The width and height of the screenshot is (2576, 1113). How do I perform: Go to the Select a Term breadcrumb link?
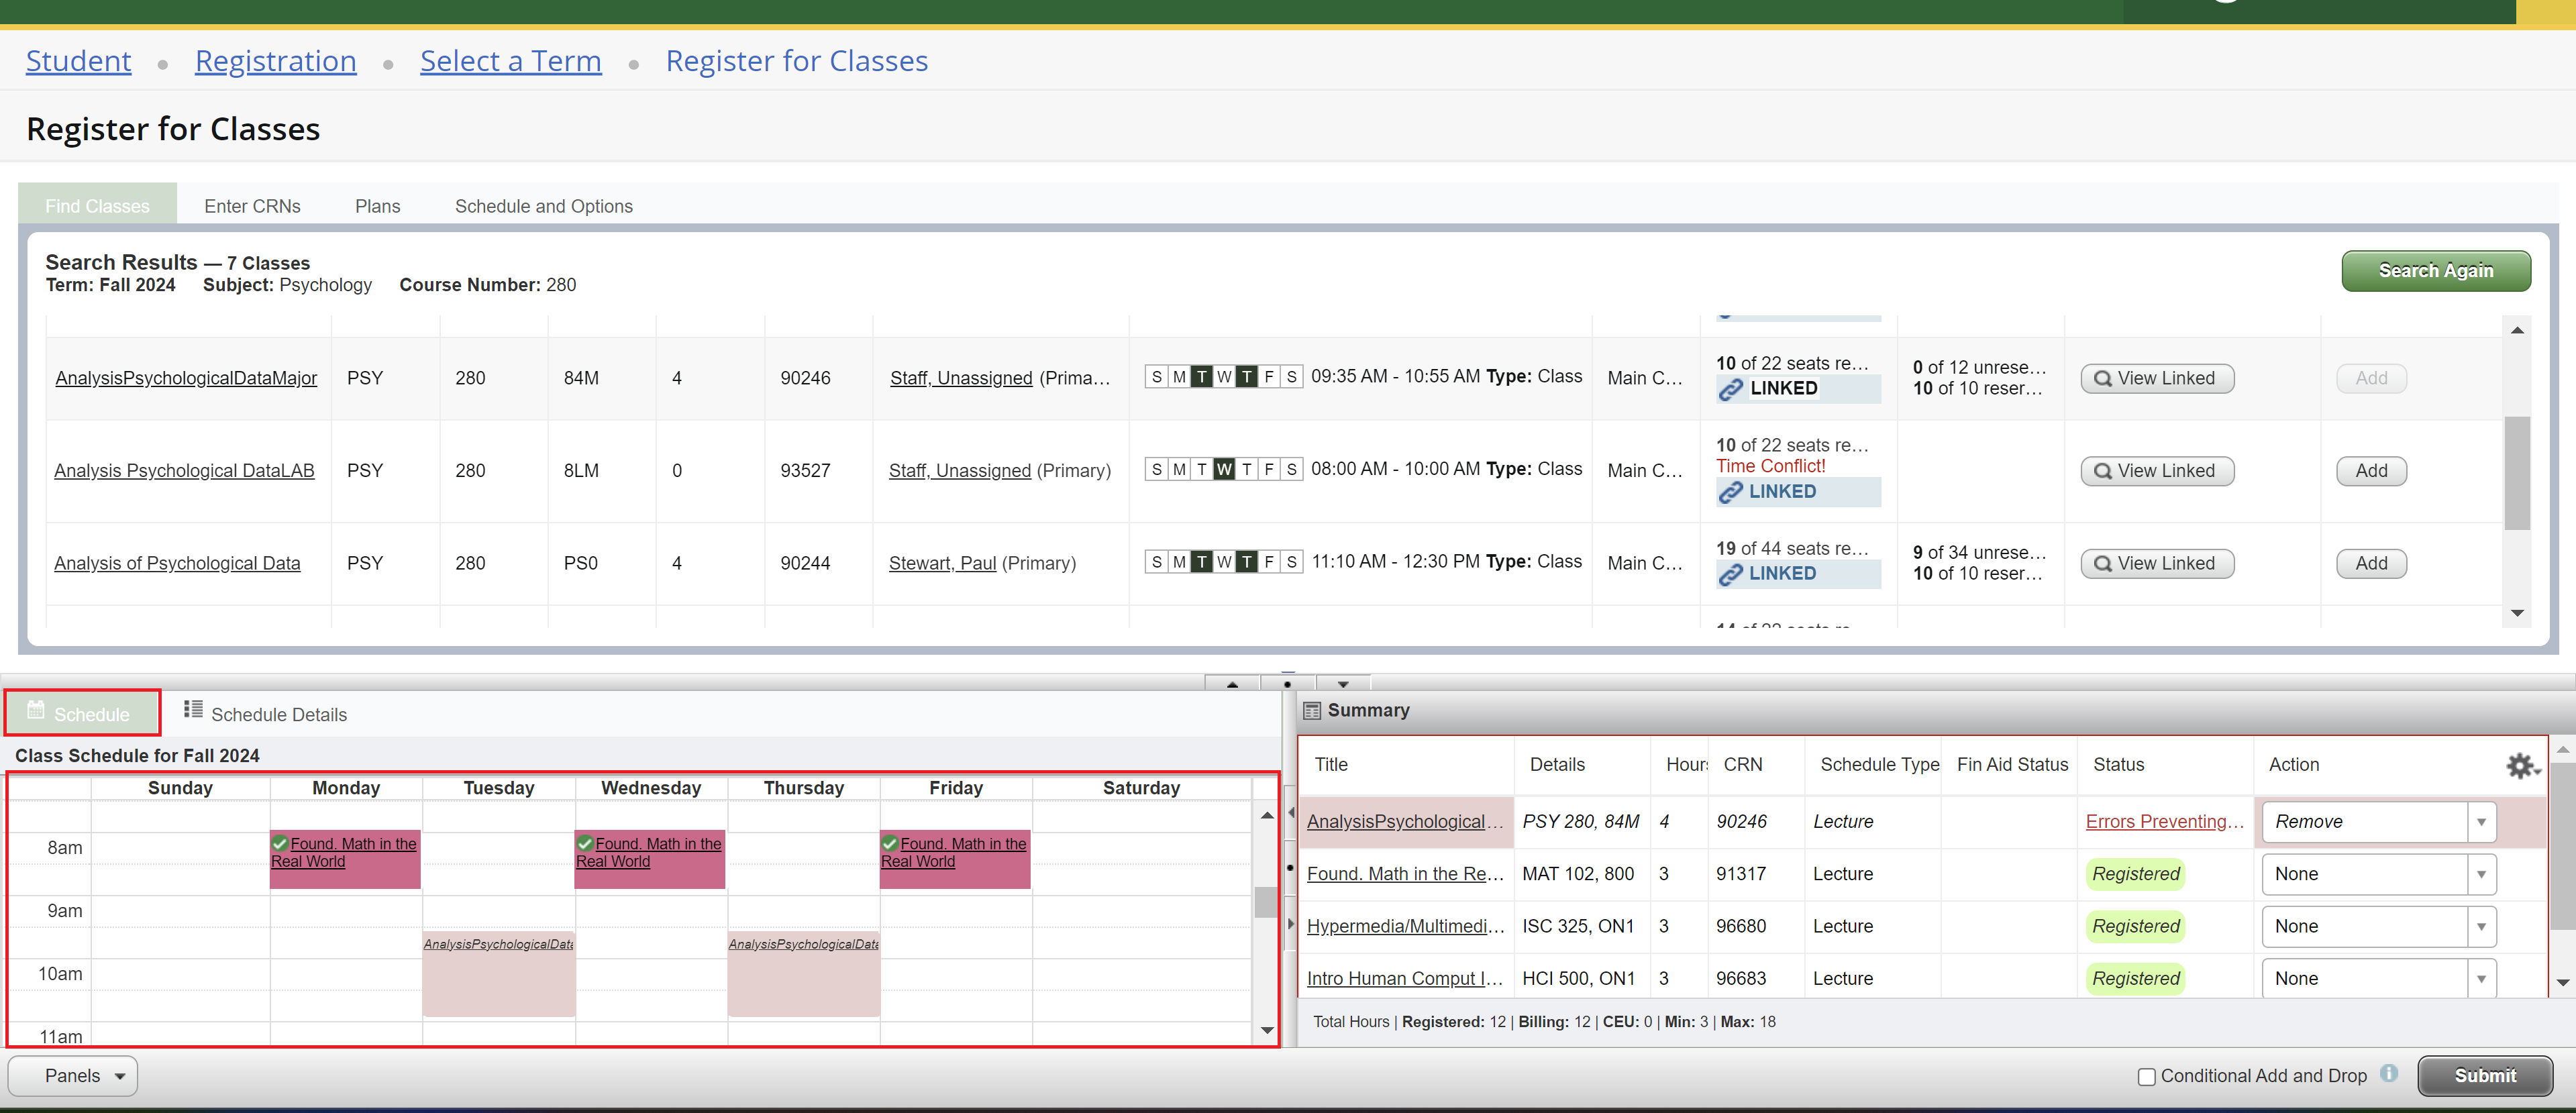pyautogui.click(x=510, y=61)
